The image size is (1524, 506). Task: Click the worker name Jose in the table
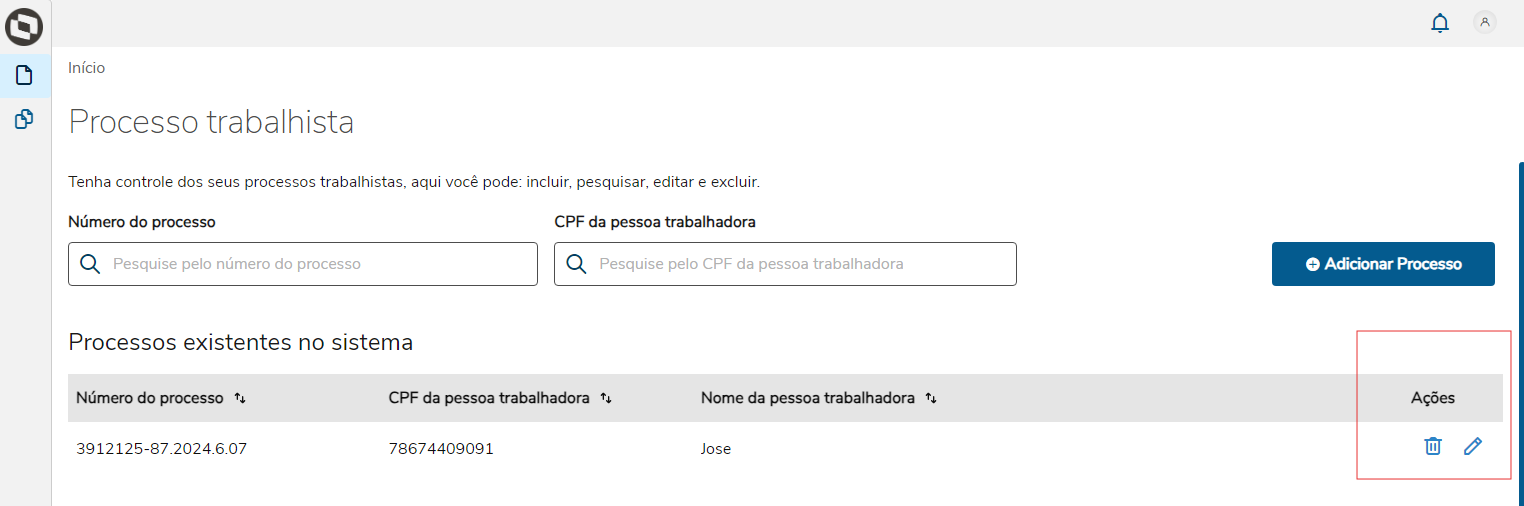pyautogui.click(x=716, y=449)
